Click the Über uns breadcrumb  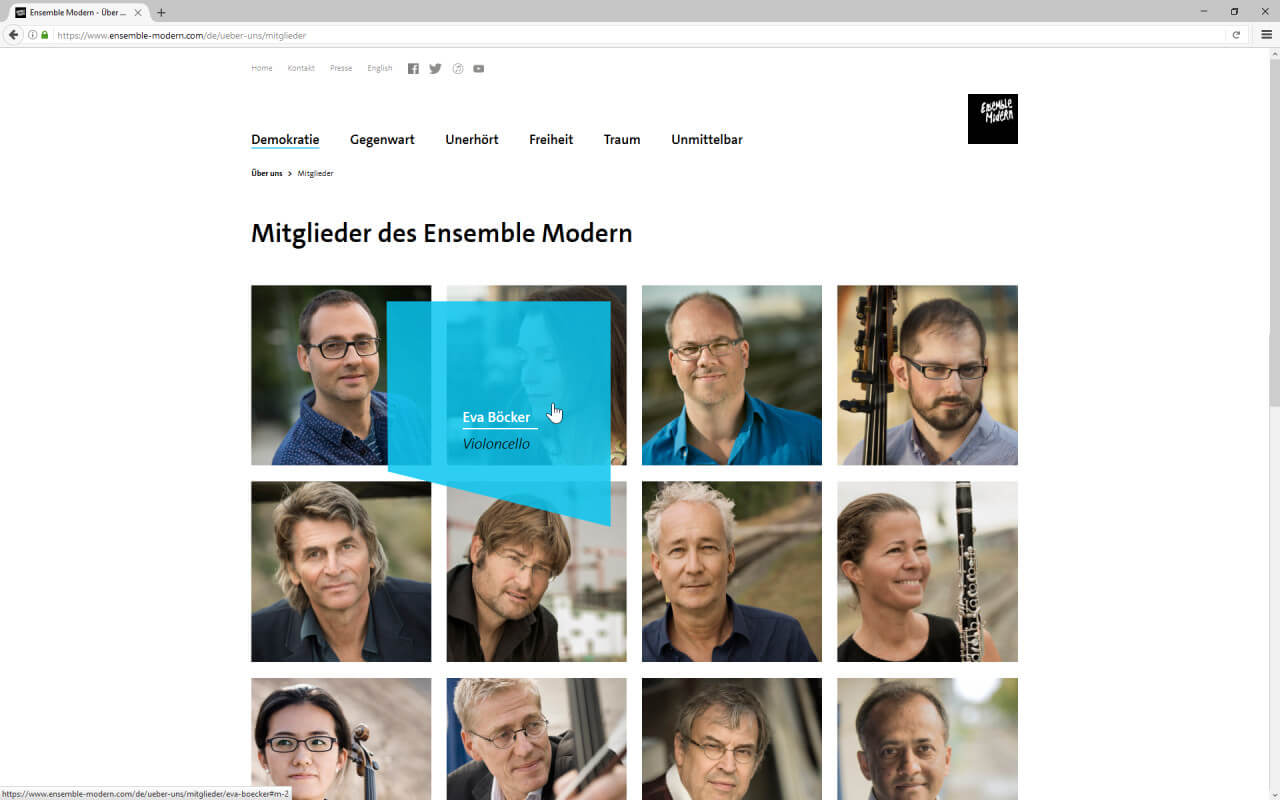267,174
